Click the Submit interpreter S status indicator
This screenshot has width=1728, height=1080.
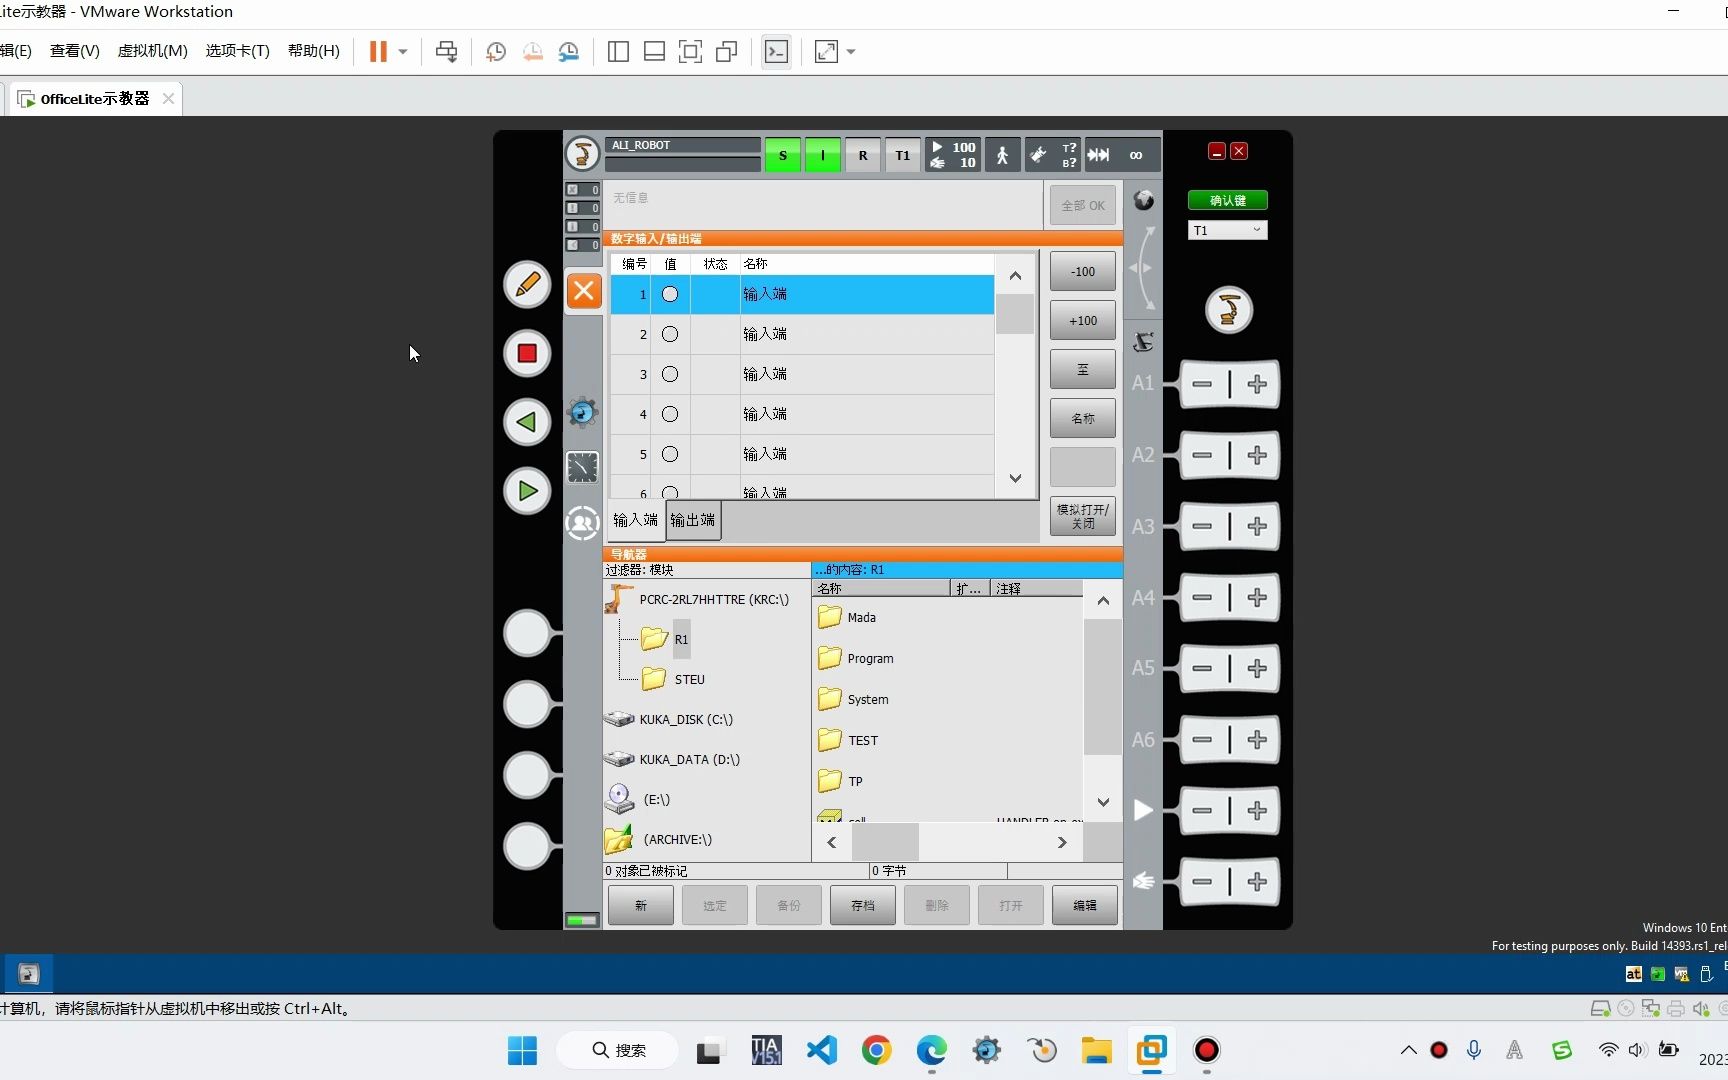tap(783, 155)
